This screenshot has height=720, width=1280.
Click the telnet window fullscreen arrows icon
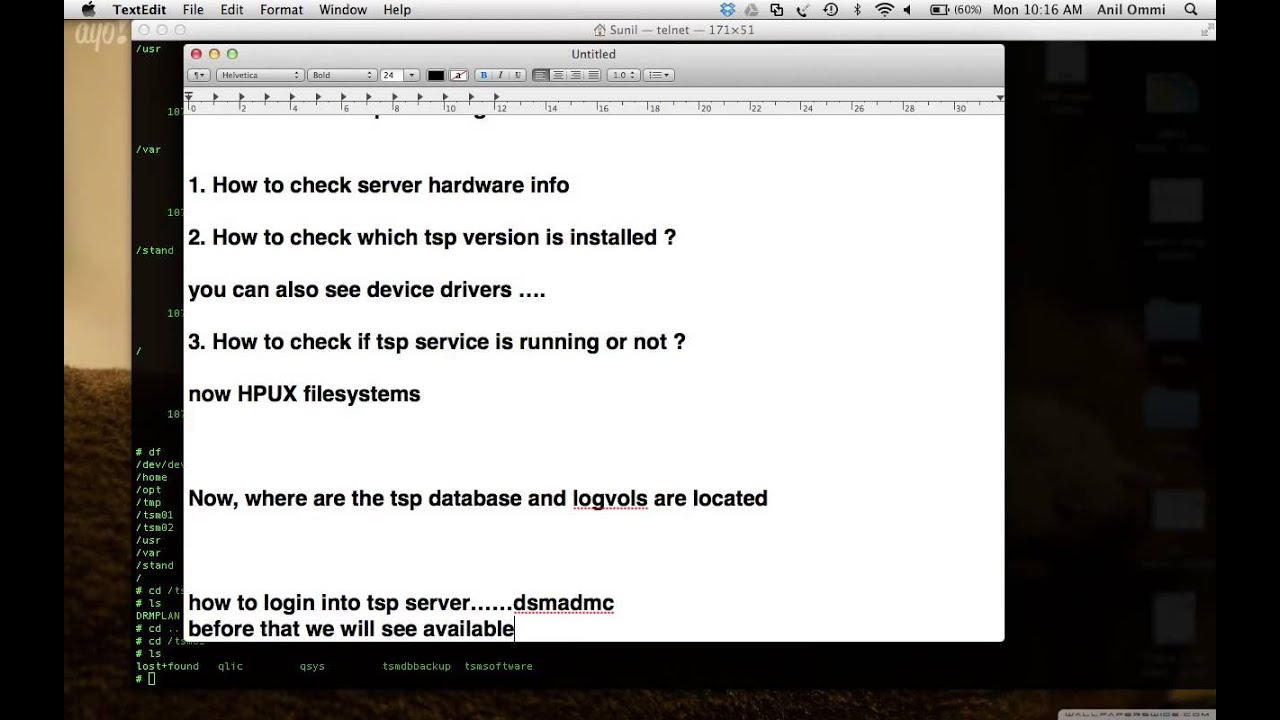(x=1207, y=30)
